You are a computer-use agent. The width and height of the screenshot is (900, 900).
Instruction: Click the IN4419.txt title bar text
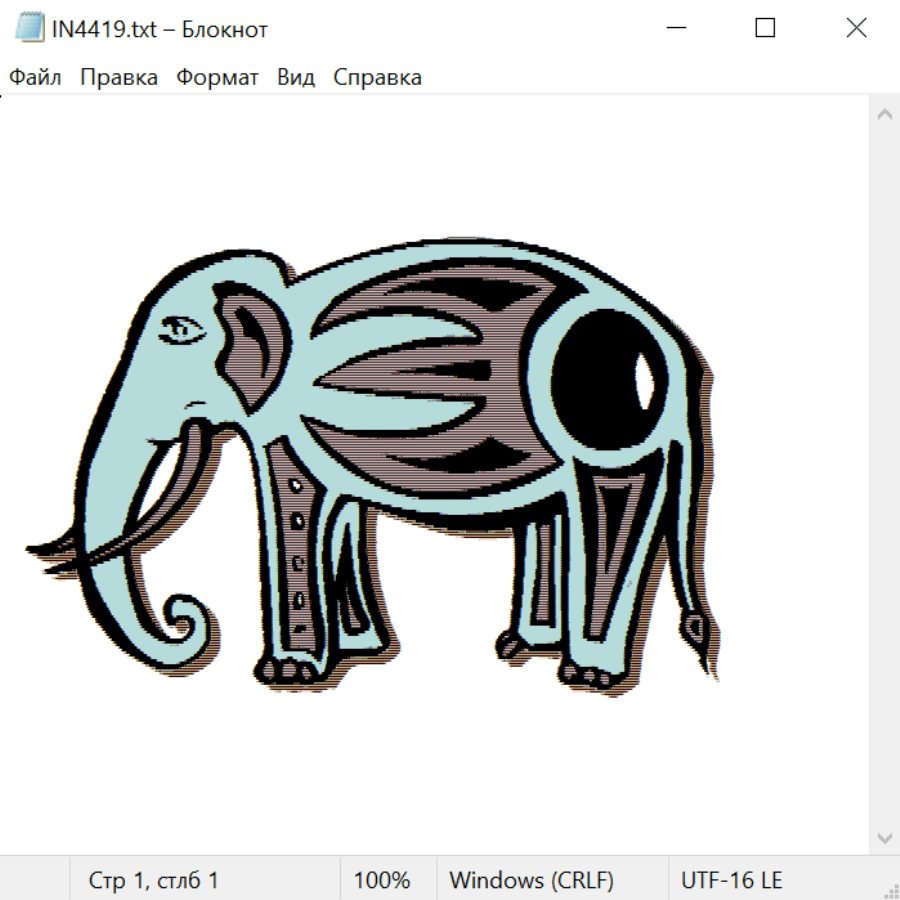[160, 29]
